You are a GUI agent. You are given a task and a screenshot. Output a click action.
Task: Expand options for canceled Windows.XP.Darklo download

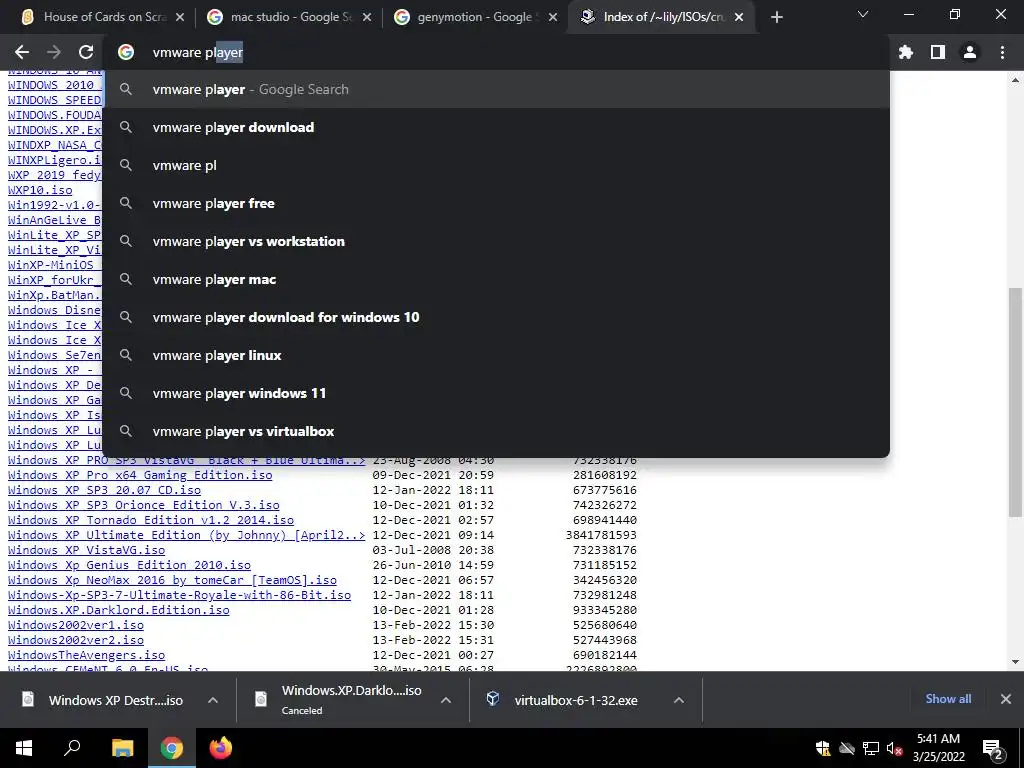click(x=446, y=700)
